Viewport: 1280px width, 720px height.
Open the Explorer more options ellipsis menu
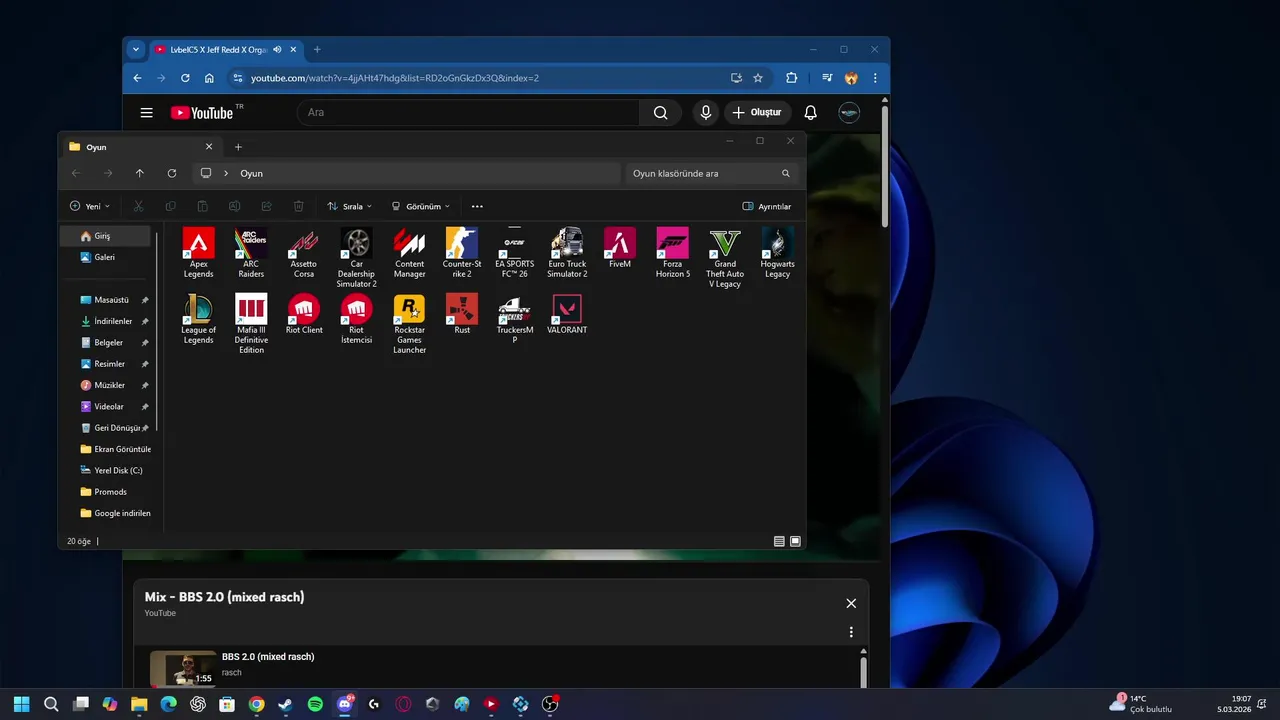pos(477,206)
